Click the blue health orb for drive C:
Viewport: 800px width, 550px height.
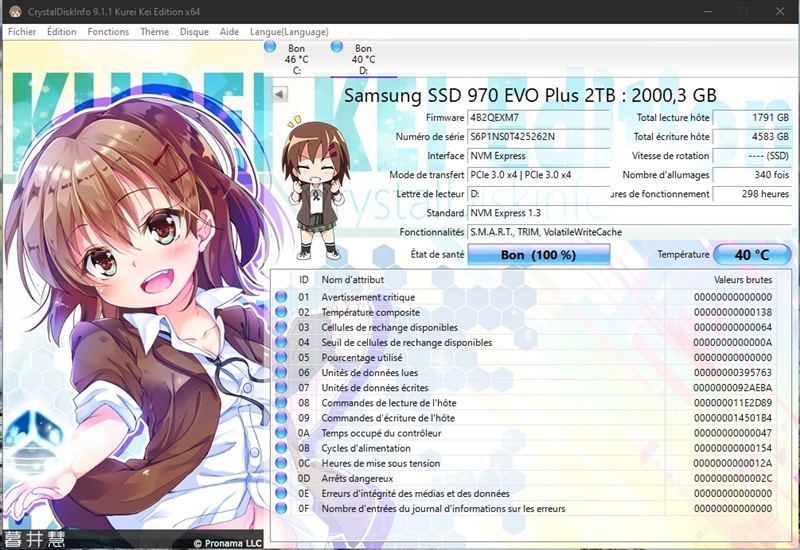(x=270, y=47)
